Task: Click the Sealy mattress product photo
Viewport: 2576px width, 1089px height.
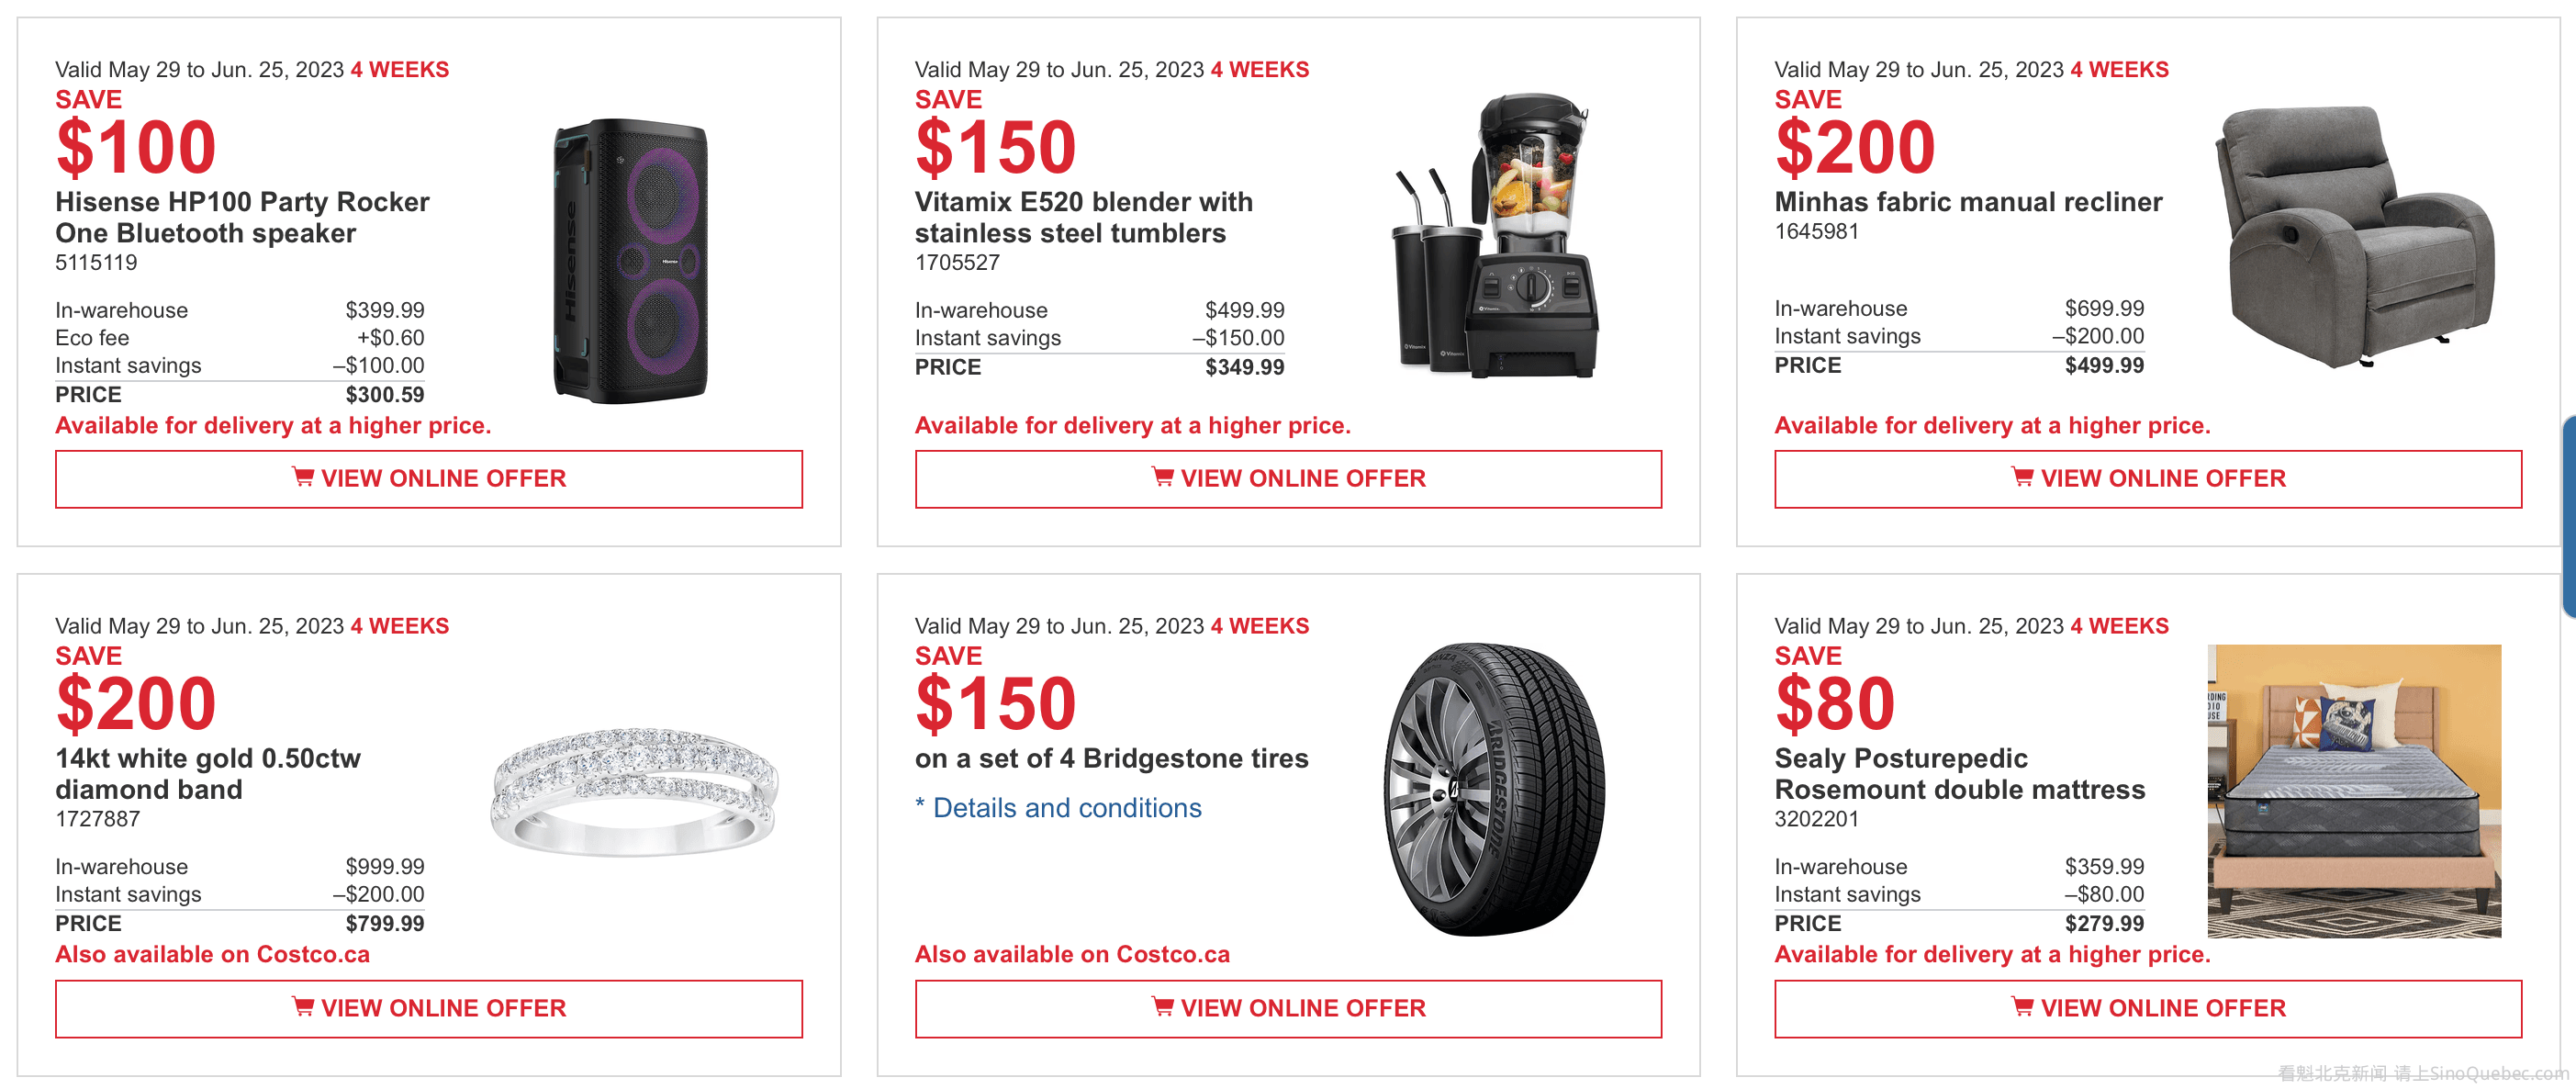Action: (2354, 791)
